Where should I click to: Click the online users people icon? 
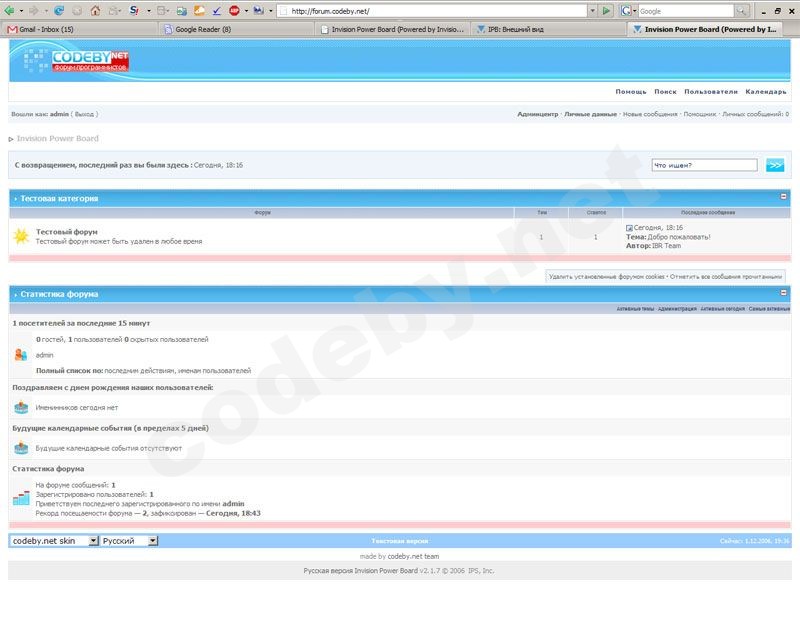[x=21, y=355]
